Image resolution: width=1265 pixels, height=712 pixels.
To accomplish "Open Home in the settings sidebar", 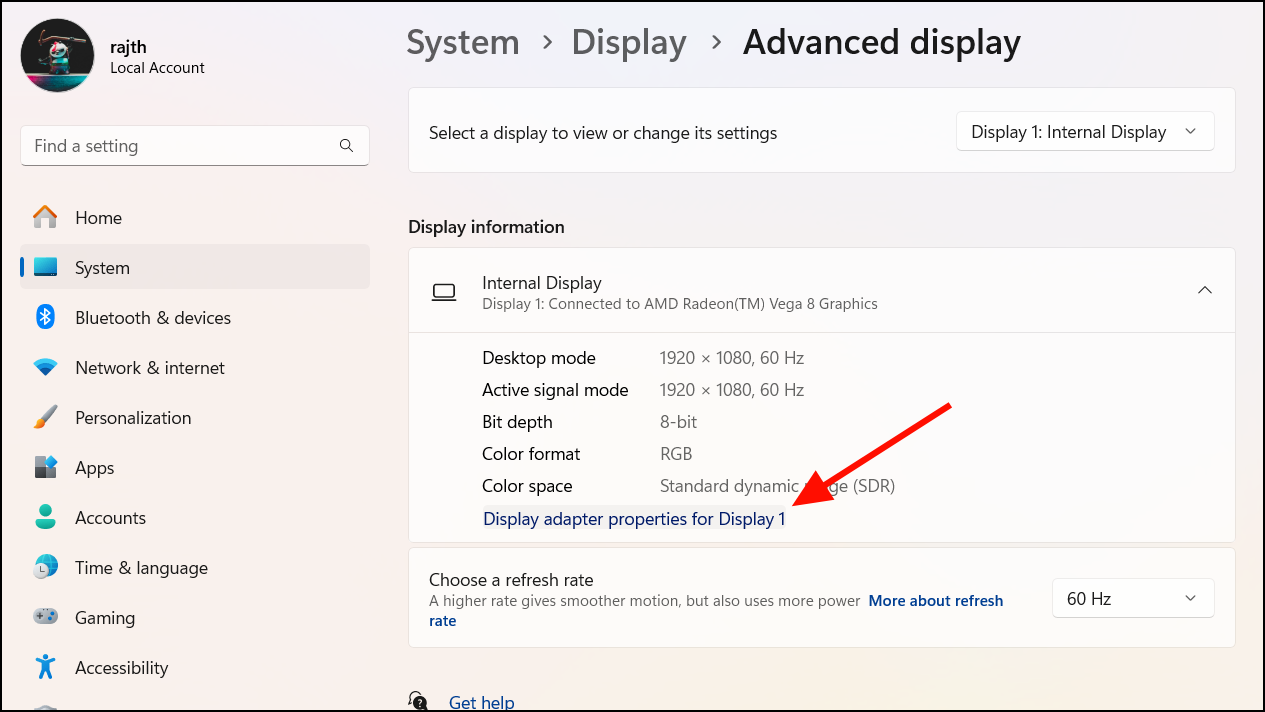I will point(97,217).
